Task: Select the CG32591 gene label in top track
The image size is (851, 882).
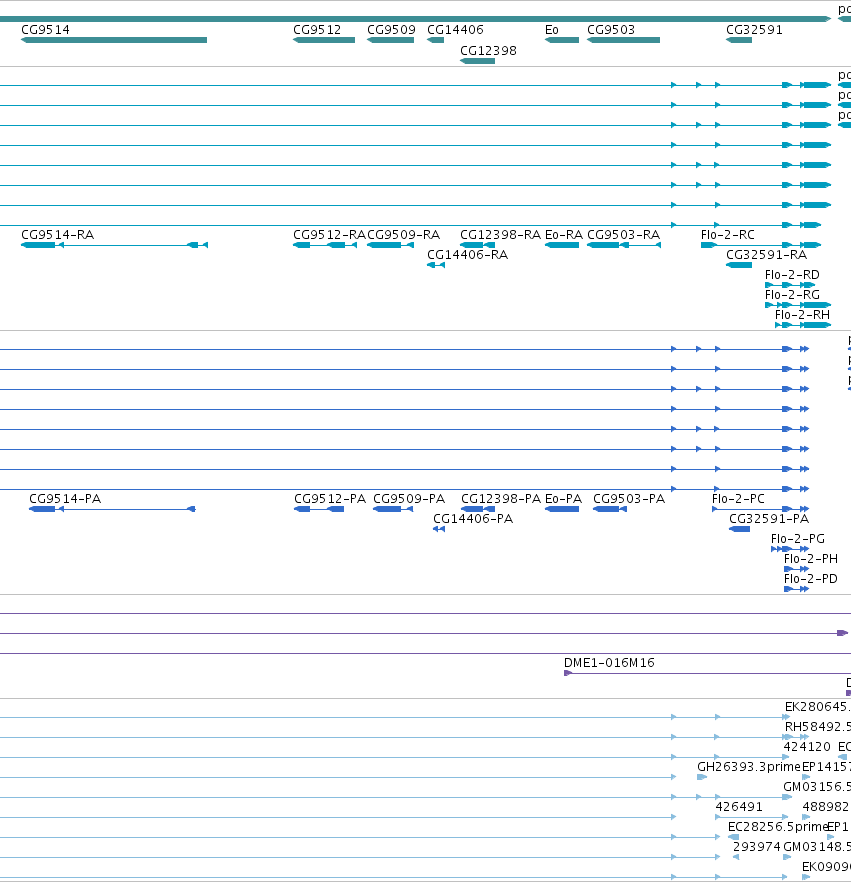Action: (x=754, y=30)
